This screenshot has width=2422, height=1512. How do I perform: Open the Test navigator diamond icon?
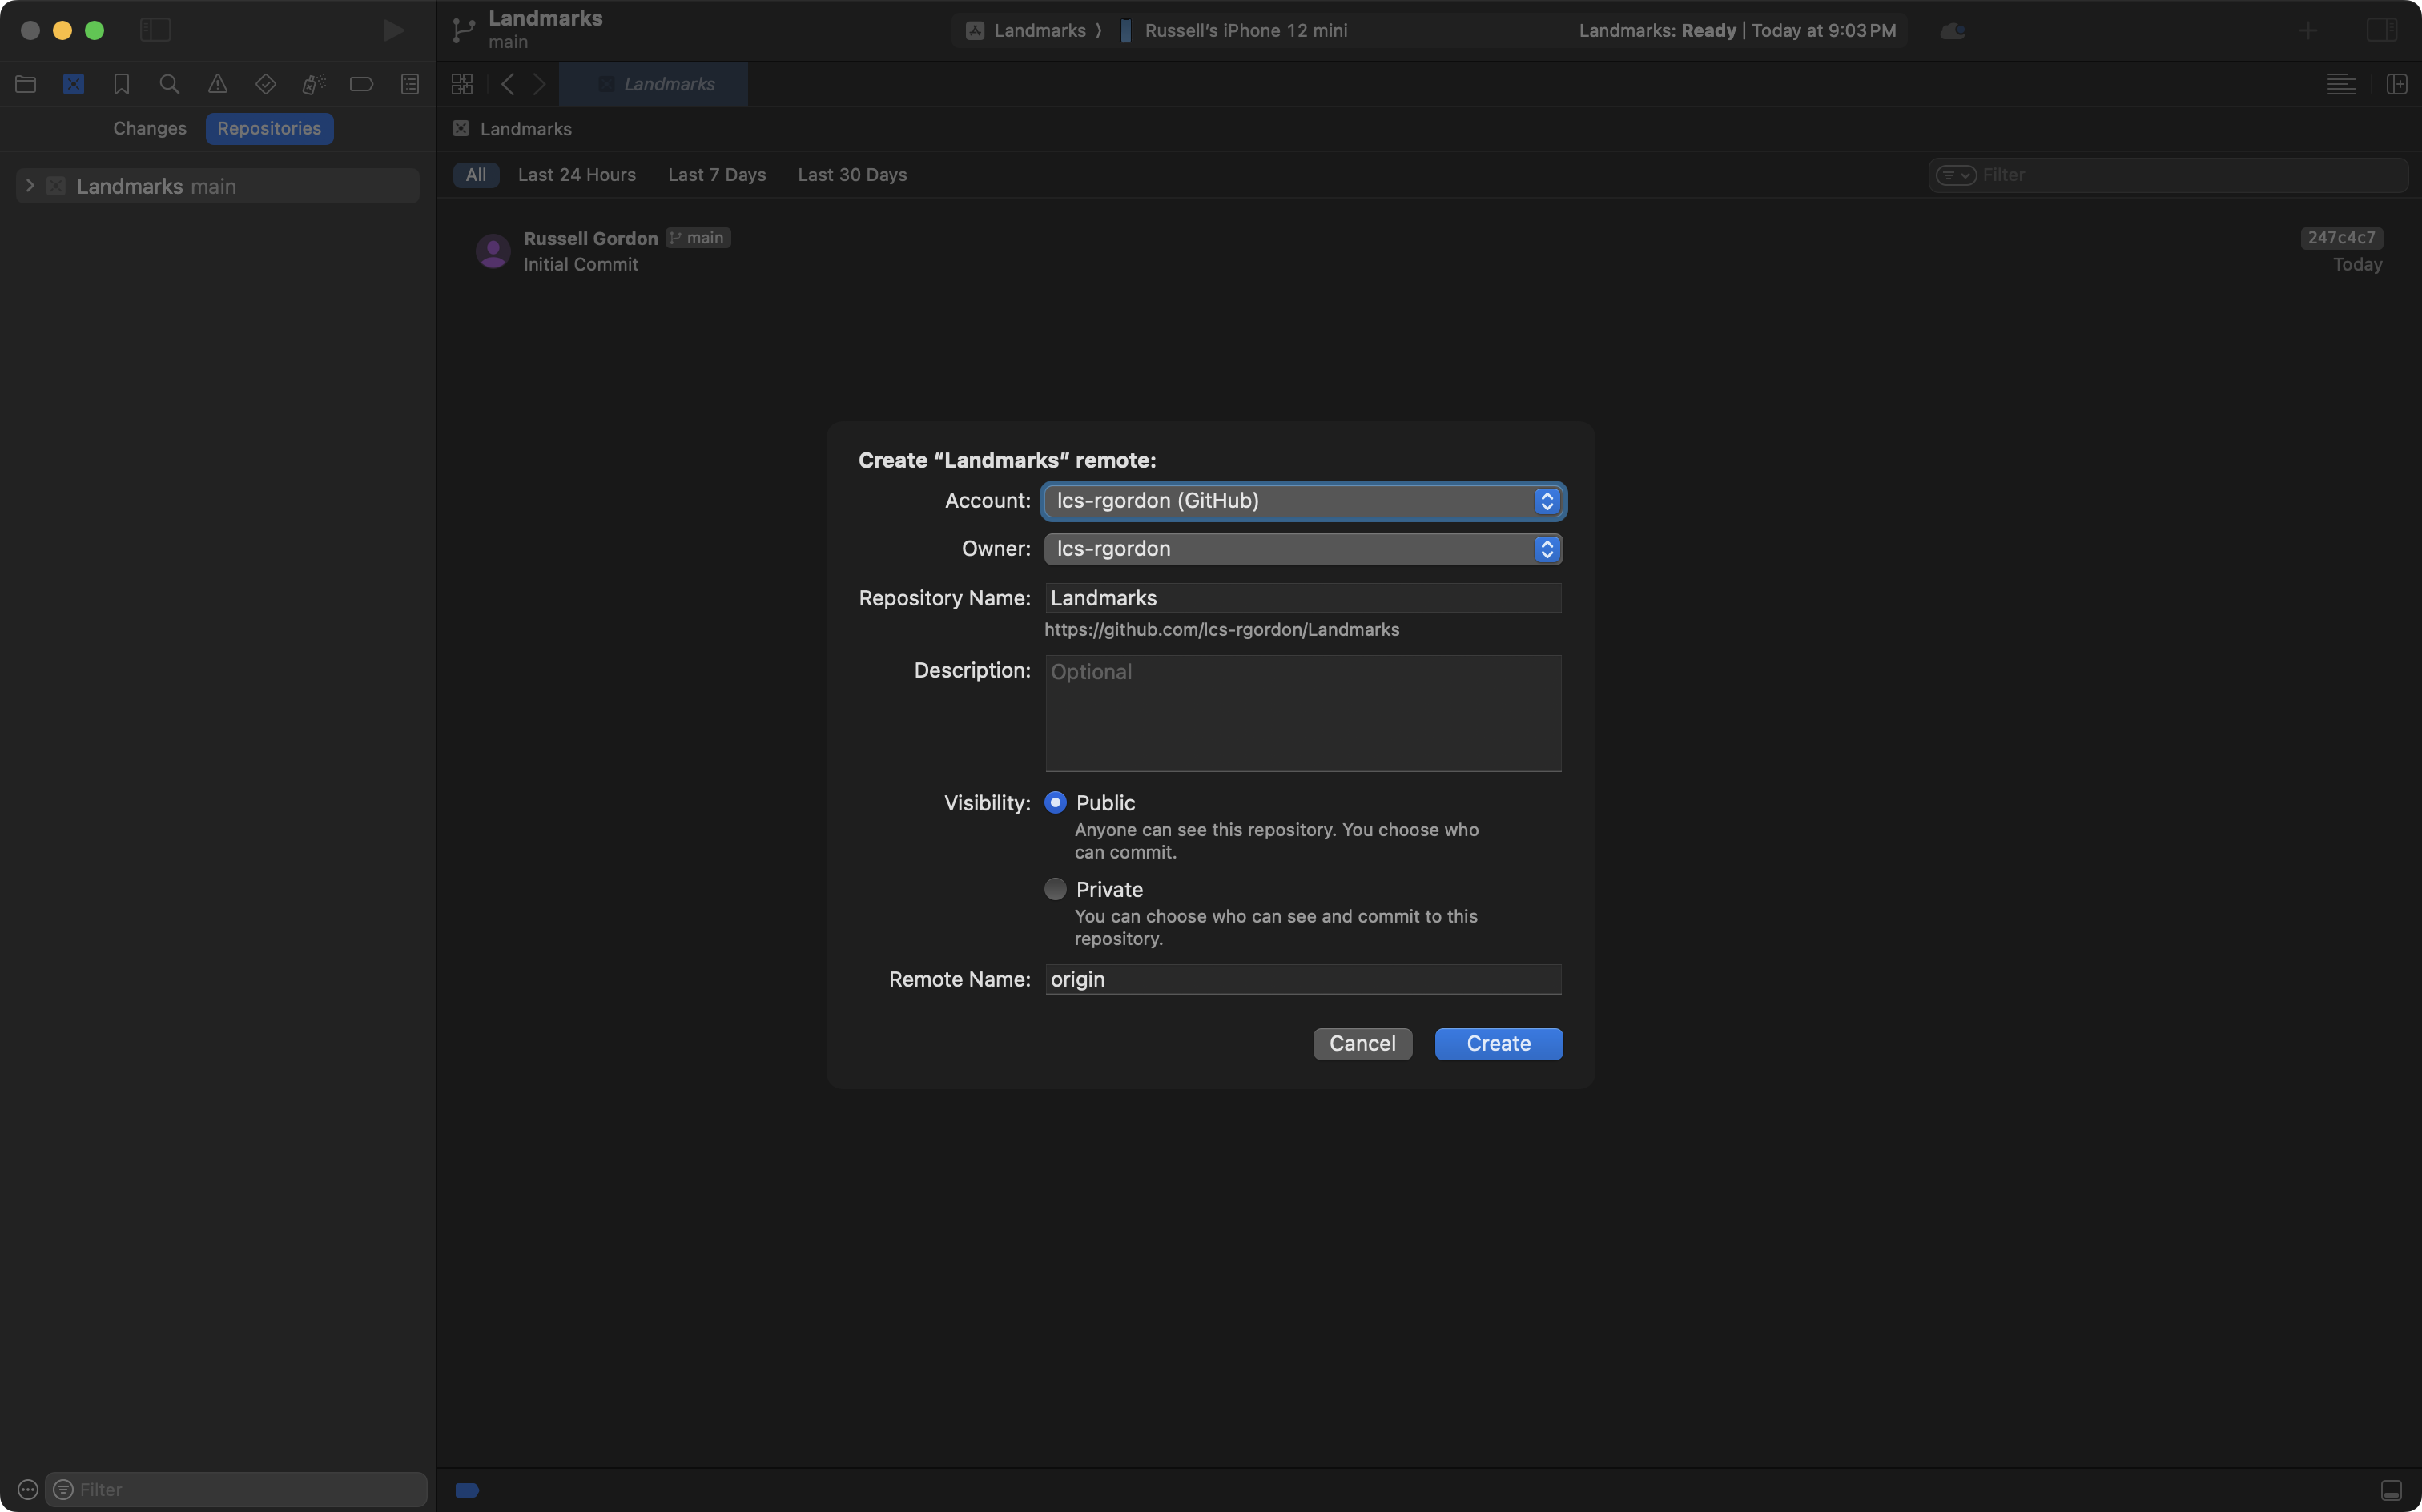[266, 84]
